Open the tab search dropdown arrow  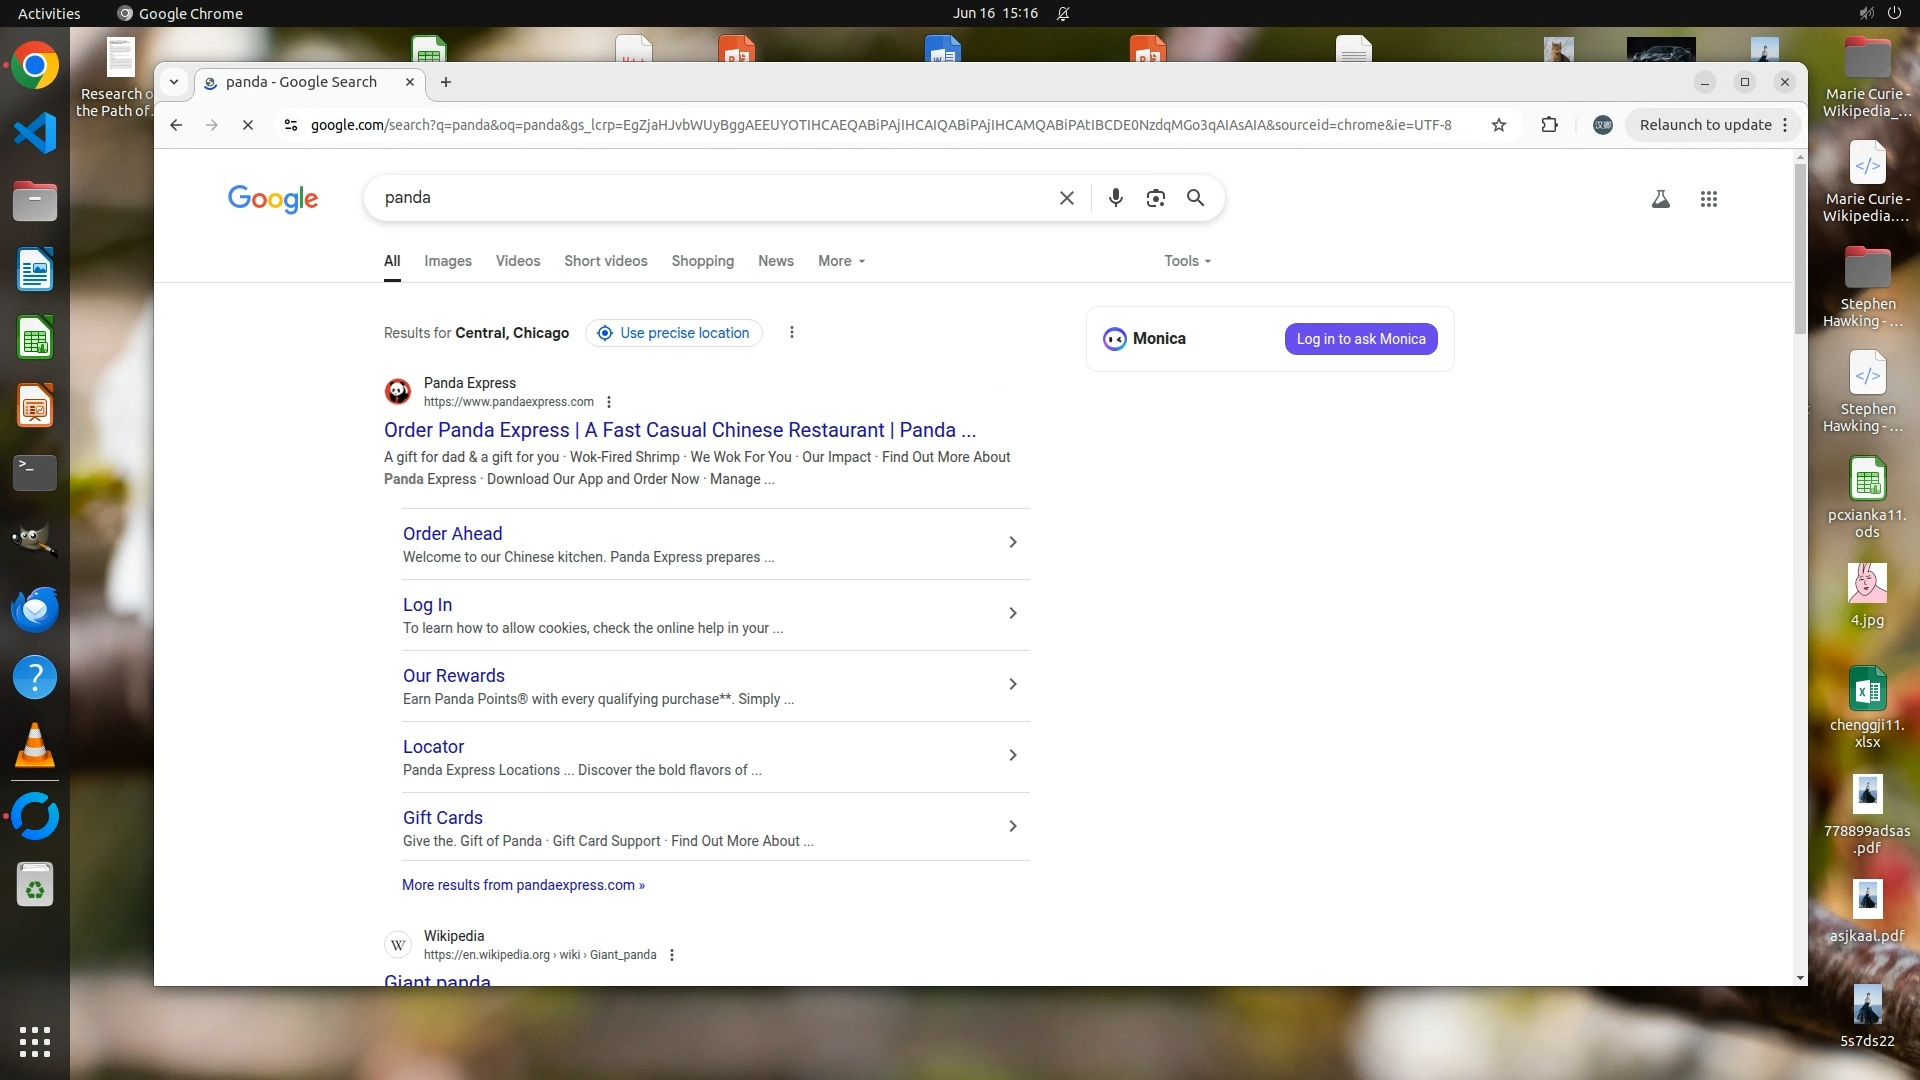point(174,82)
